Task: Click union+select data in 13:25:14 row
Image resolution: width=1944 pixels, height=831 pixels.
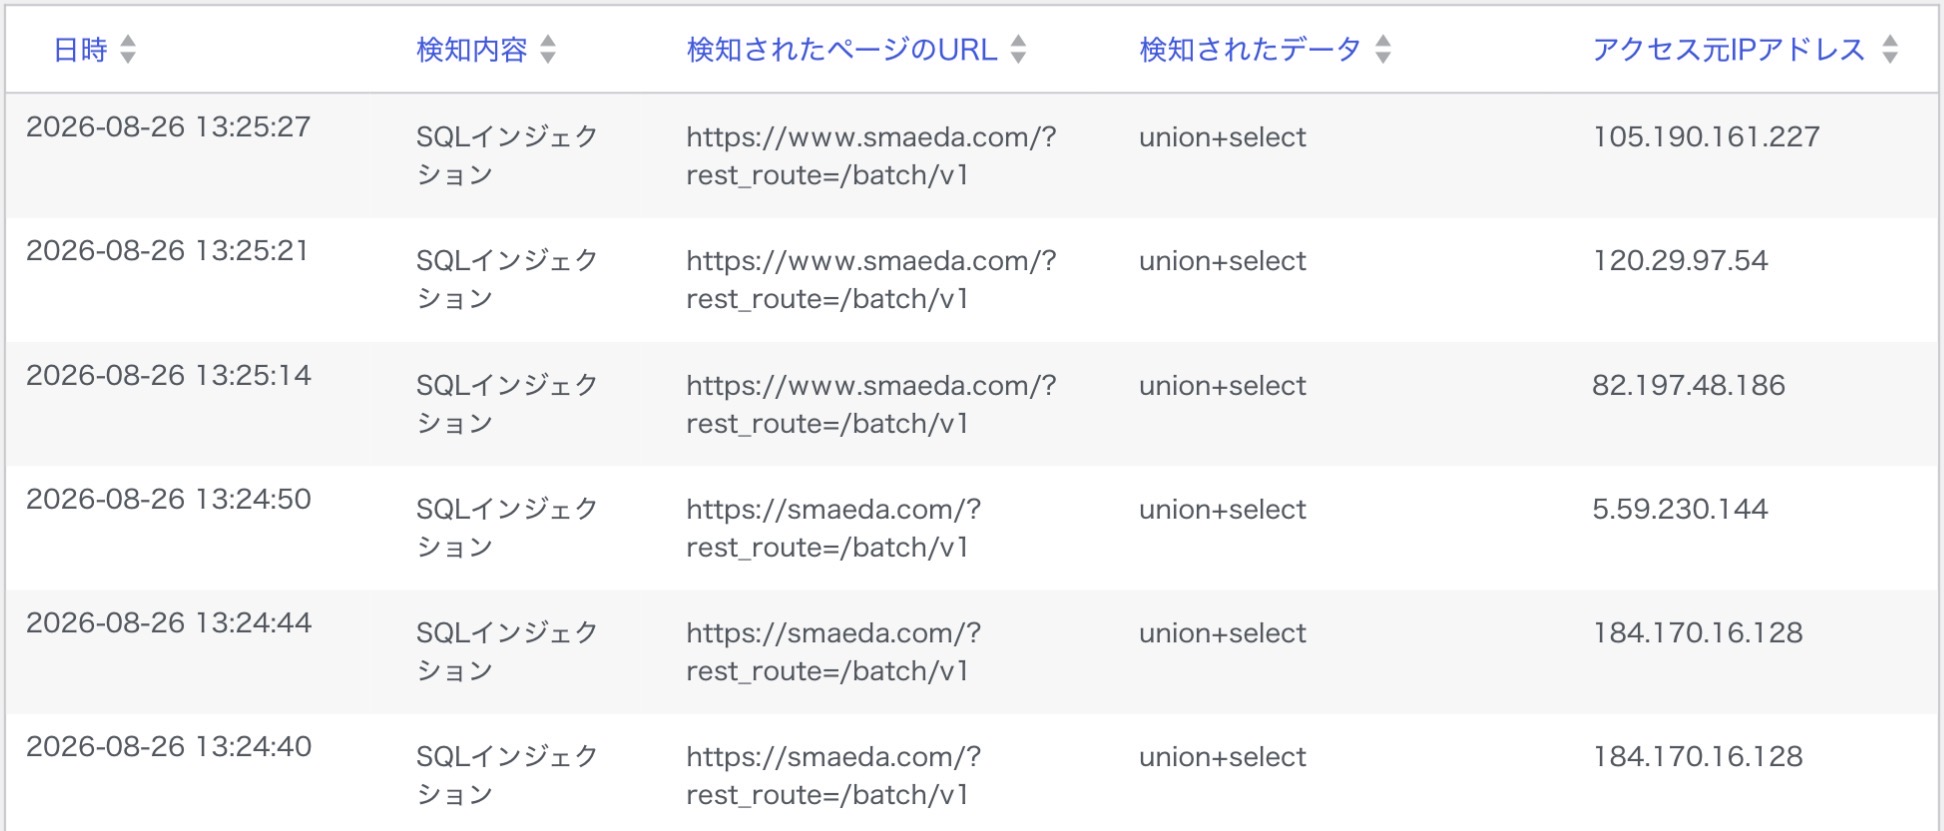Action: [1222, 385]
